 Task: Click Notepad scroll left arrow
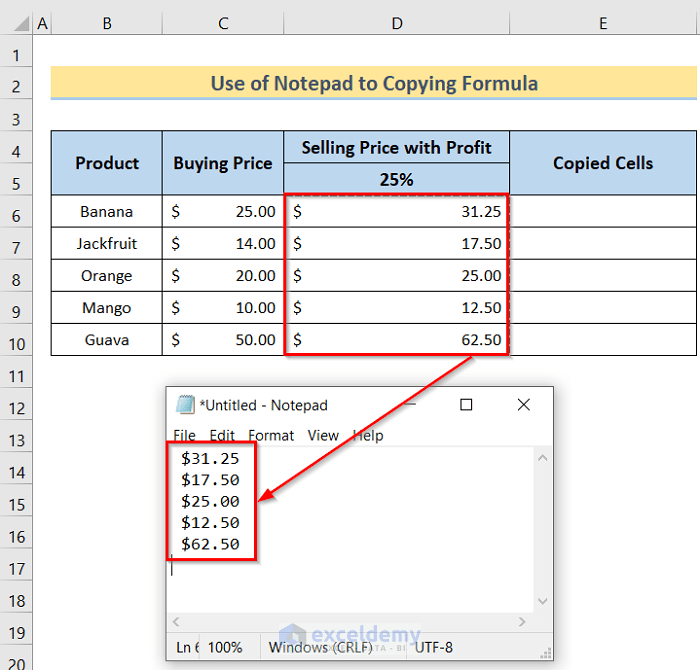[x=176, y=621]
